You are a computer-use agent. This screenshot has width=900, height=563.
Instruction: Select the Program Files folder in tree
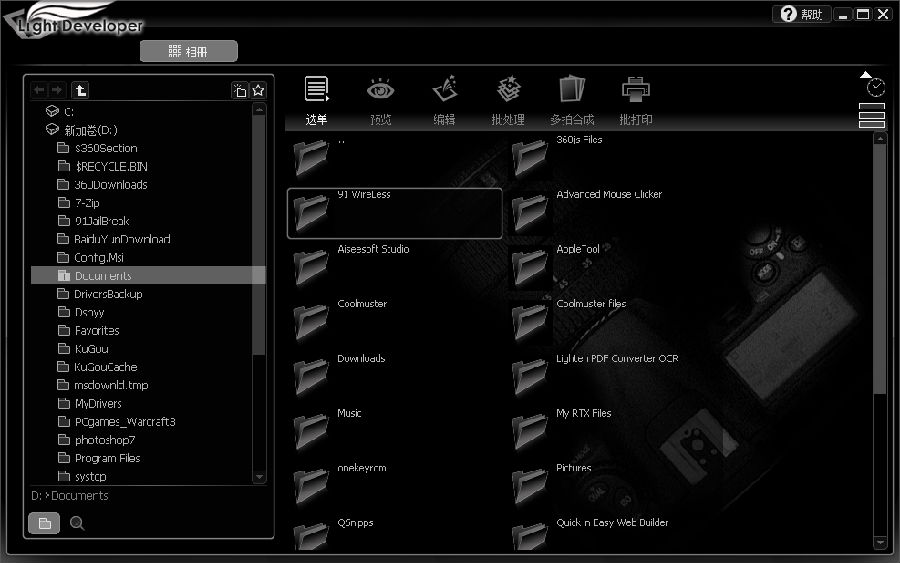coord(99,458)
